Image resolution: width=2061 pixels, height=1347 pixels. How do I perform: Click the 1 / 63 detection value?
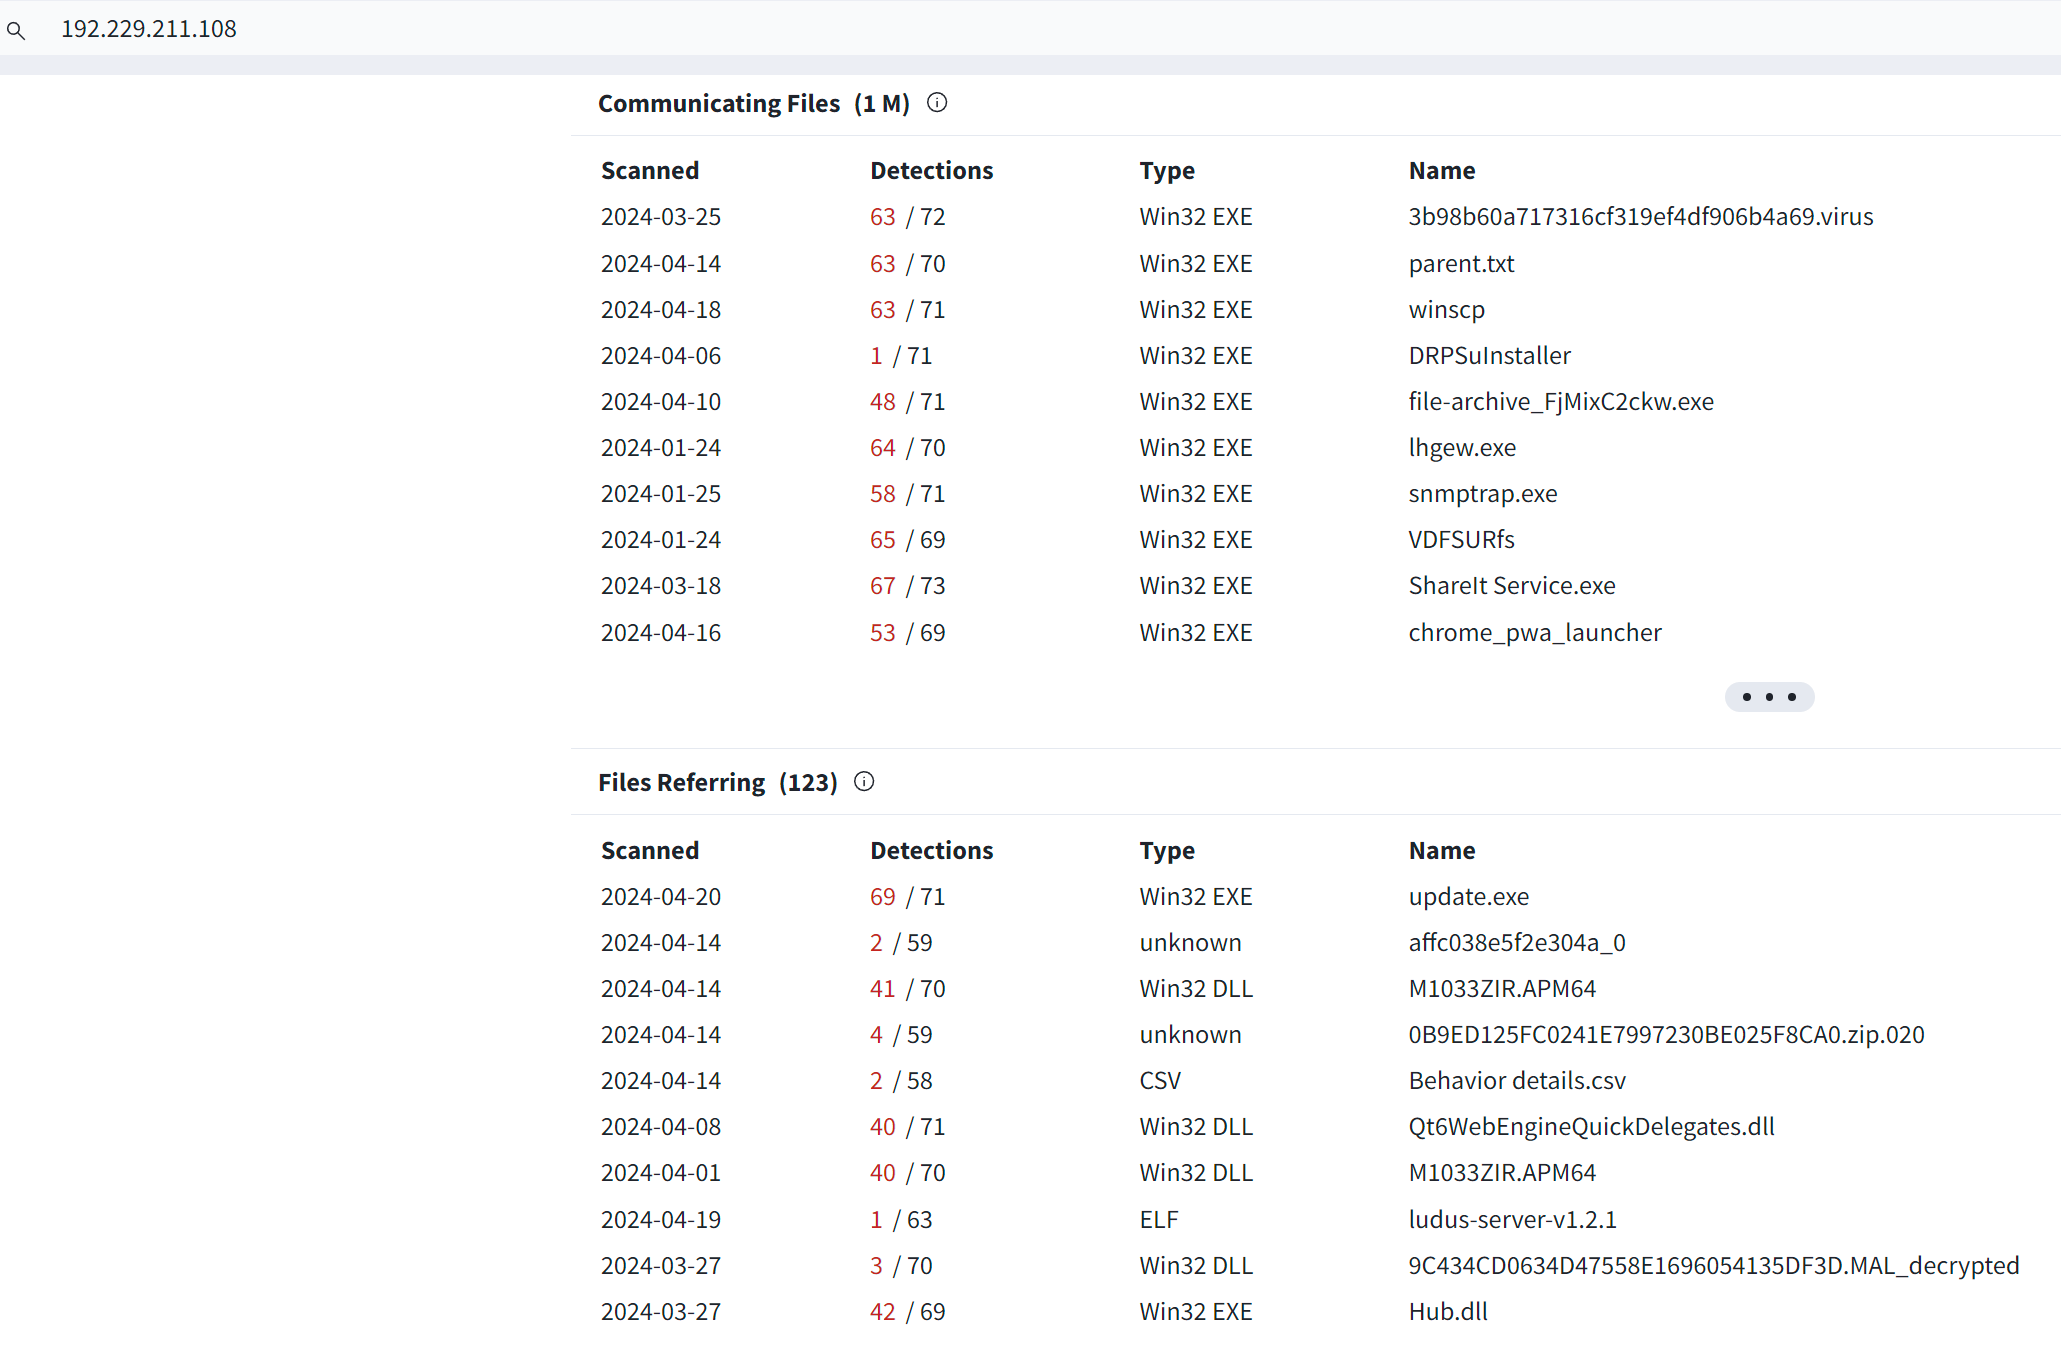click(900, 1220)
